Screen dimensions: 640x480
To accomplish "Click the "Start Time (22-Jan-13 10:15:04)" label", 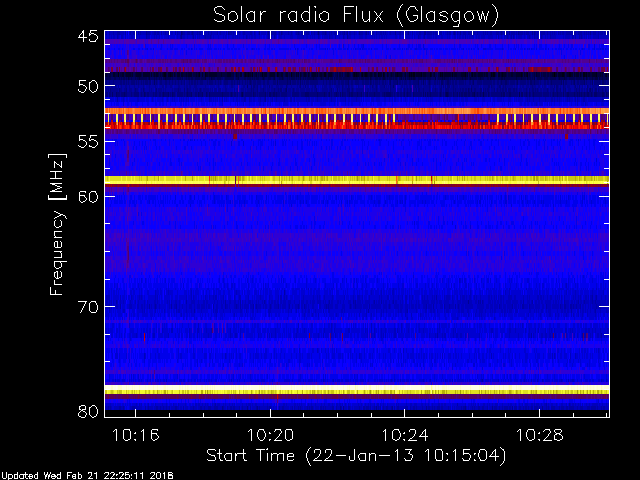I will point(356,456).
